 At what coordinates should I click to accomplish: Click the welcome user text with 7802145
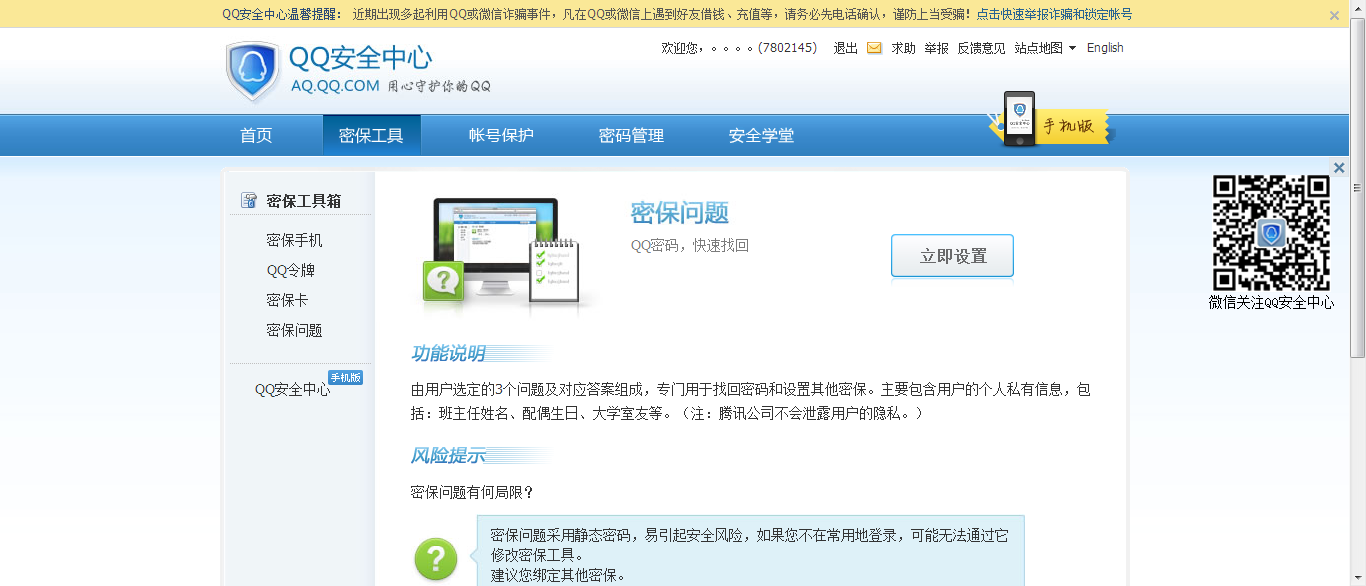pos(740,48)
